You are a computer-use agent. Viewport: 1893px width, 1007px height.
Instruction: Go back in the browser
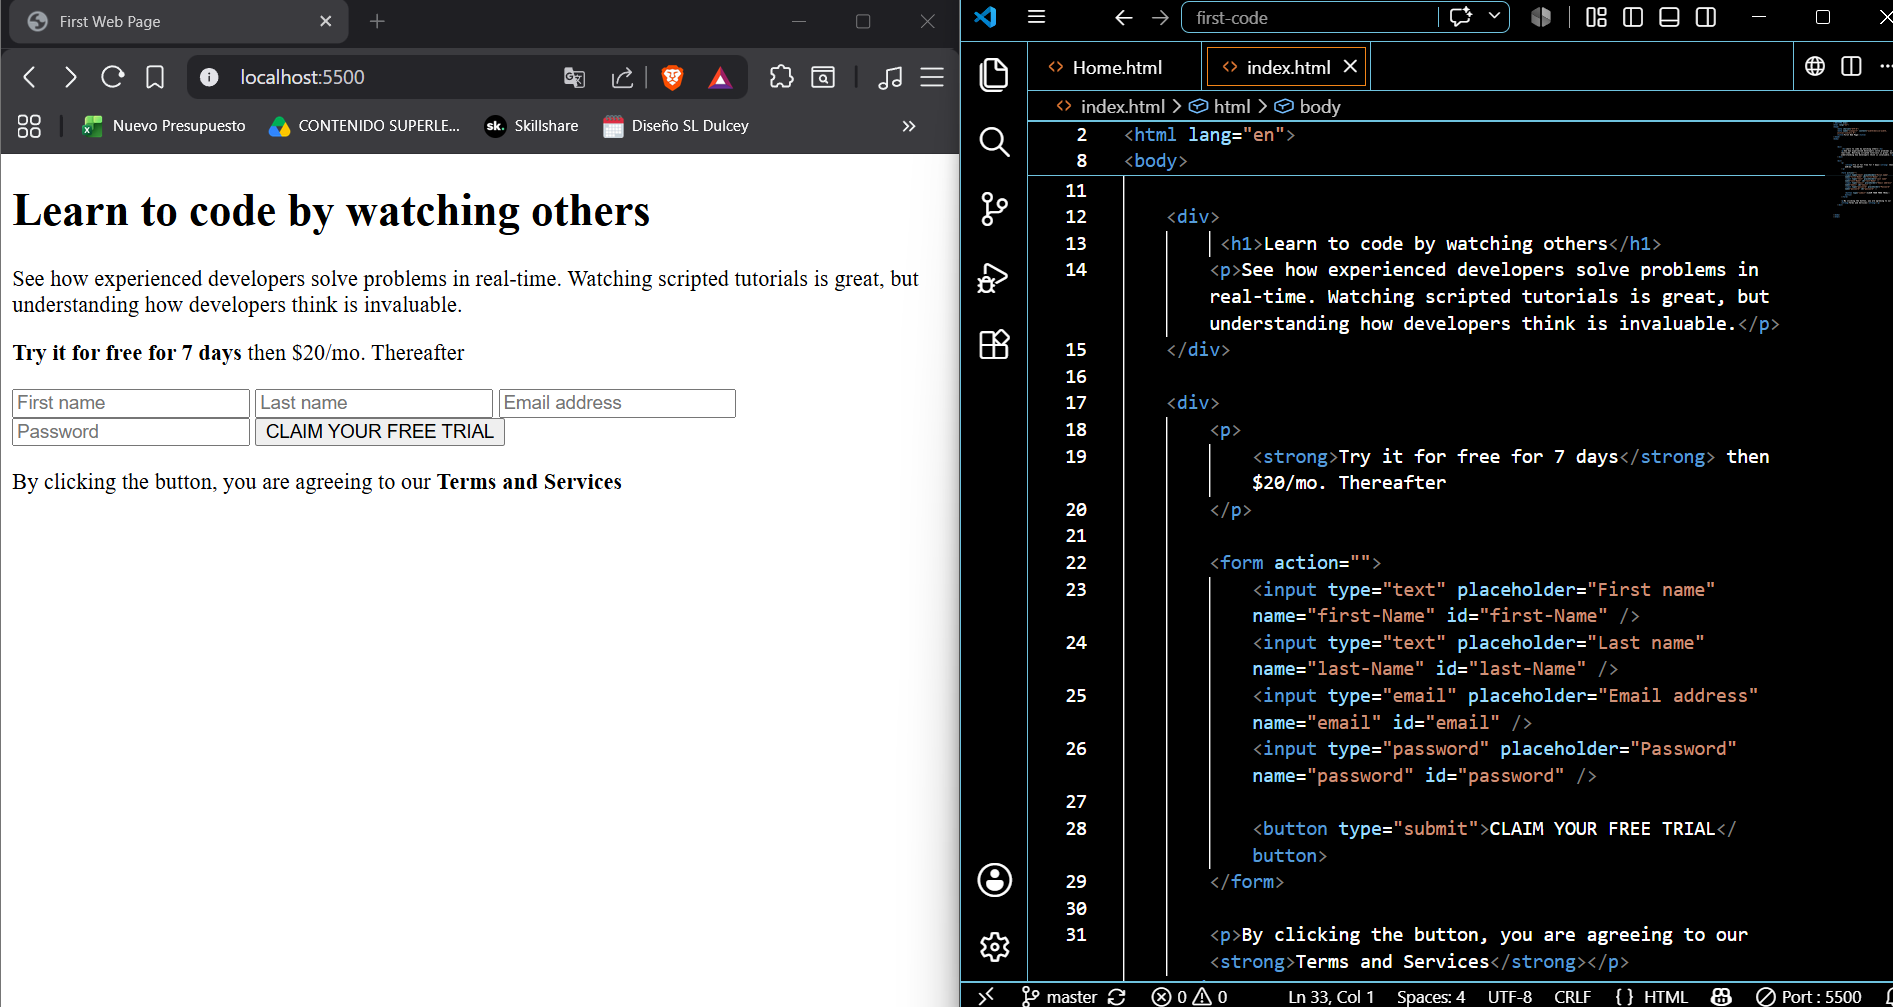click(x=29, y=77)
